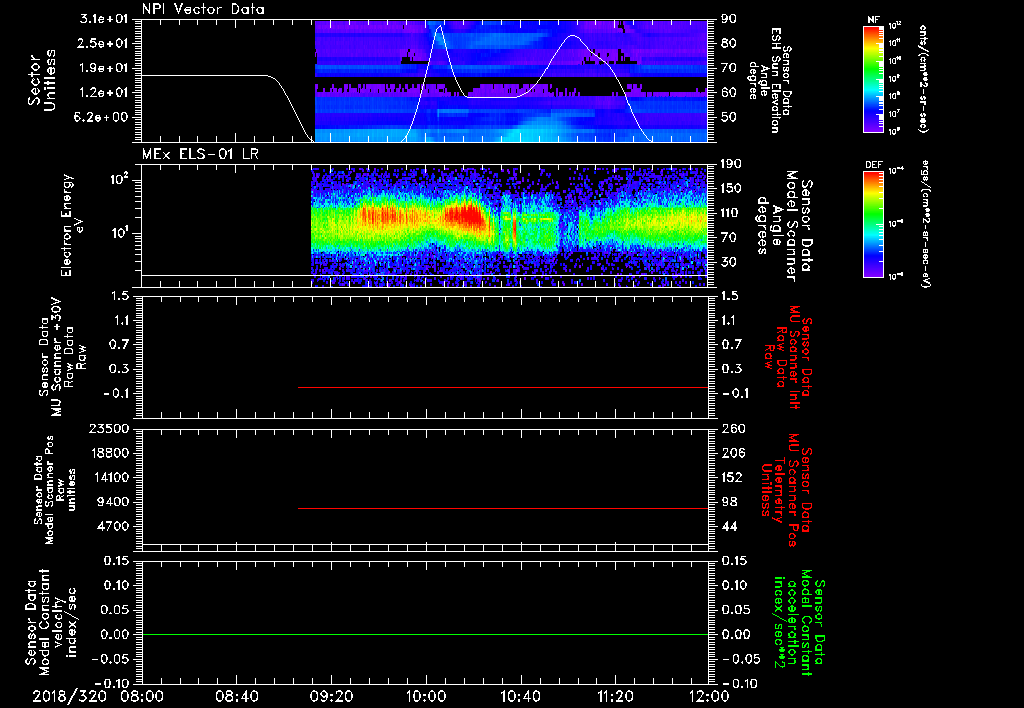This screenshot has width=1024, height=708.
Task: Click the DEF energy flux color bar
Action: (x=873, y=224)
